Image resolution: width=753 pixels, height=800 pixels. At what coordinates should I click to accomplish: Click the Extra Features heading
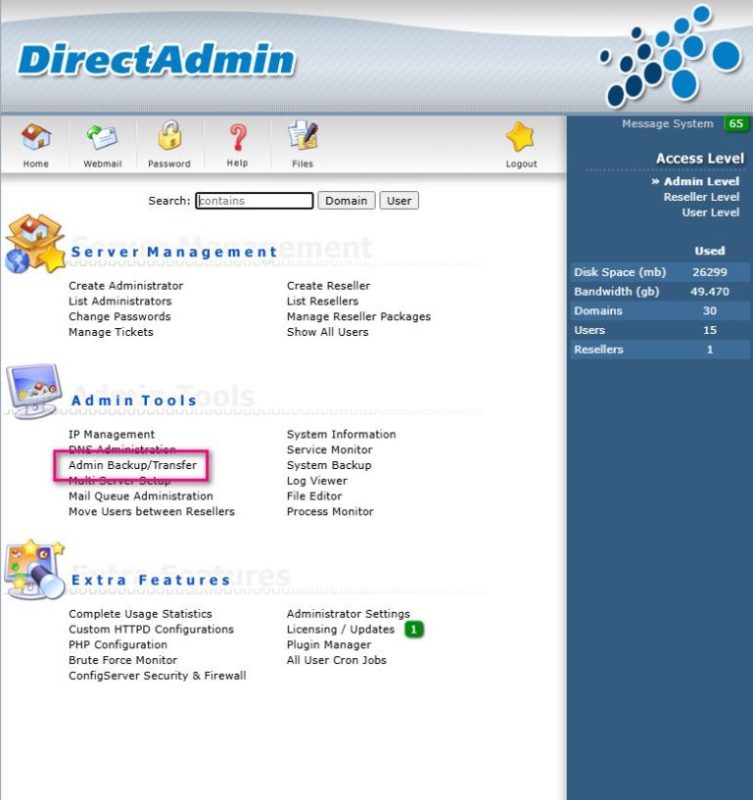150,580
